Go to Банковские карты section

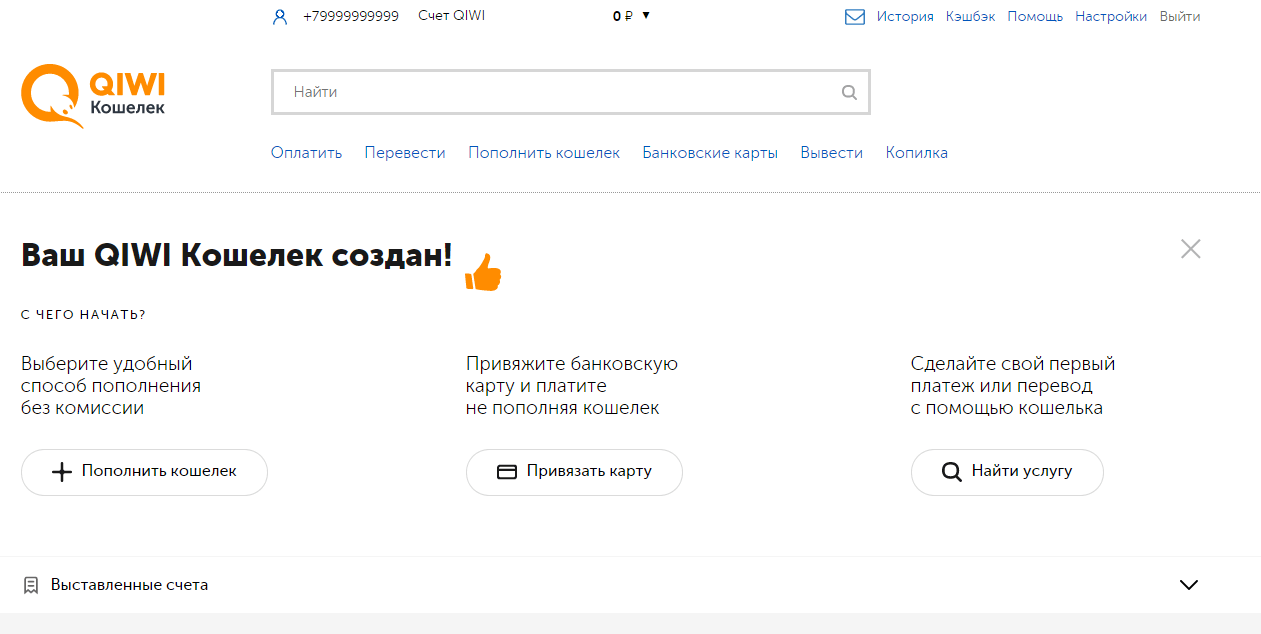710,153
